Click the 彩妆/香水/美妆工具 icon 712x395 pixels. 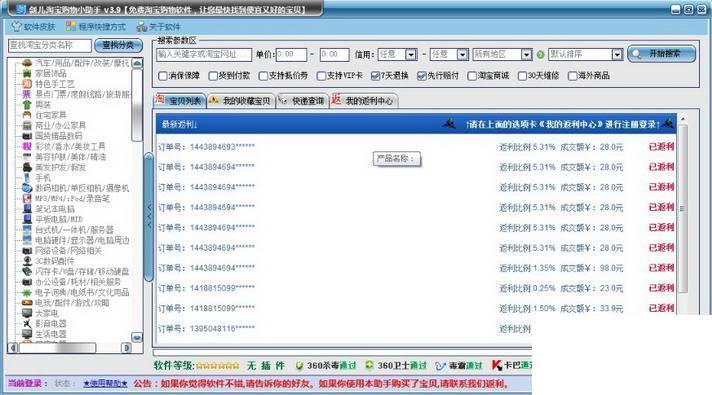pyautogui.click(x=27, y=146)
